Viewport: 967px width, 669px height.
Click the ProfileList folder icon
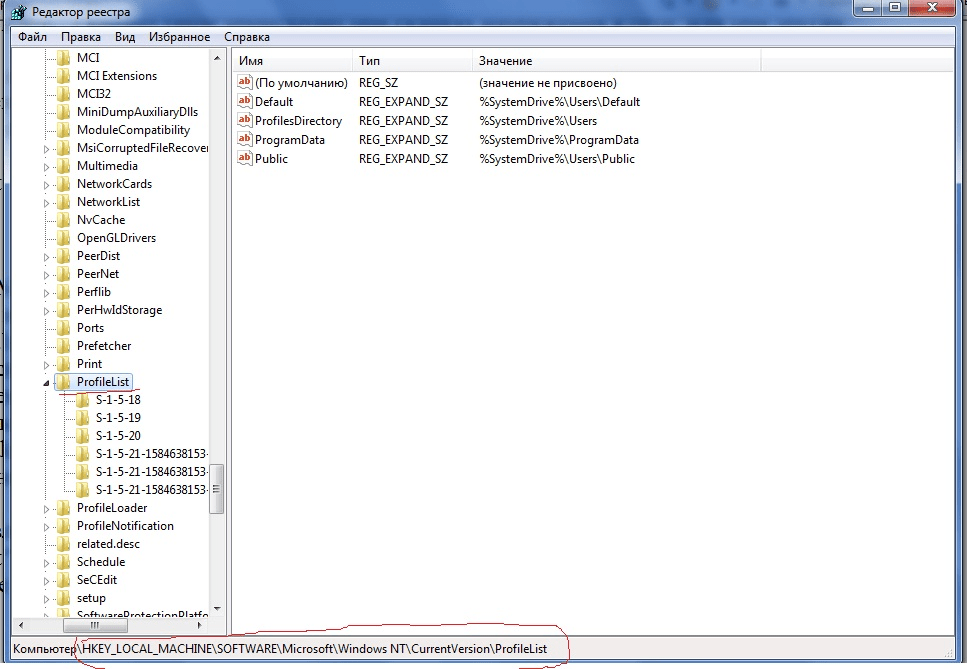[x=64, y=382]
